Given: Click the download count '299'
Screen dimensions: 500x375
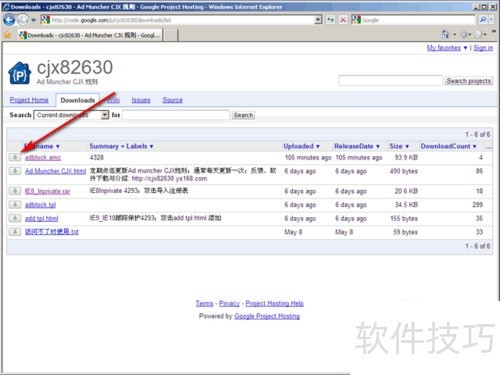Looking at the screenshot, I should click(477, 204).
